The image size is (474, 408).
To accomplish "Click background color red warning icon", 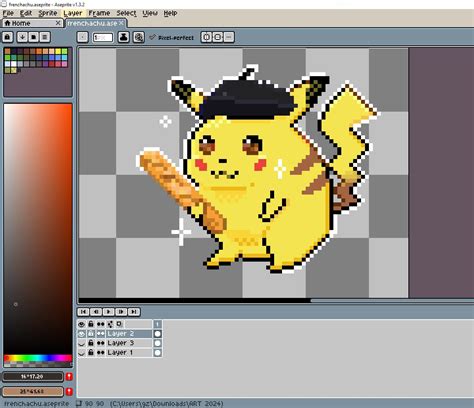I will pos(69,391).
